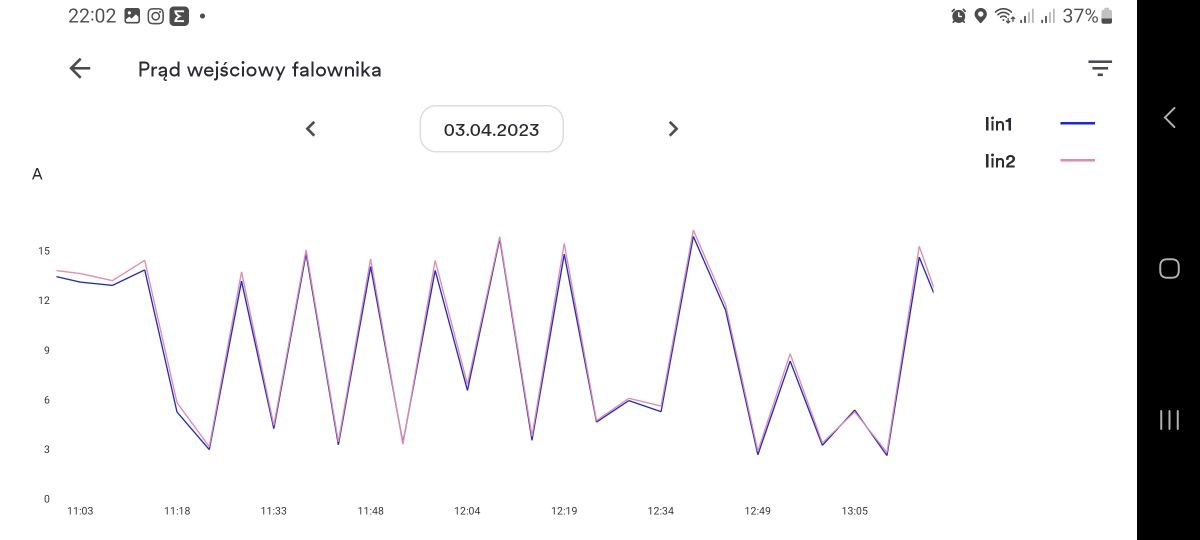1200x540 pixels.
Task: Click the 11:03 time axis label
Action: pyautogui.click(x=80, y=511)
